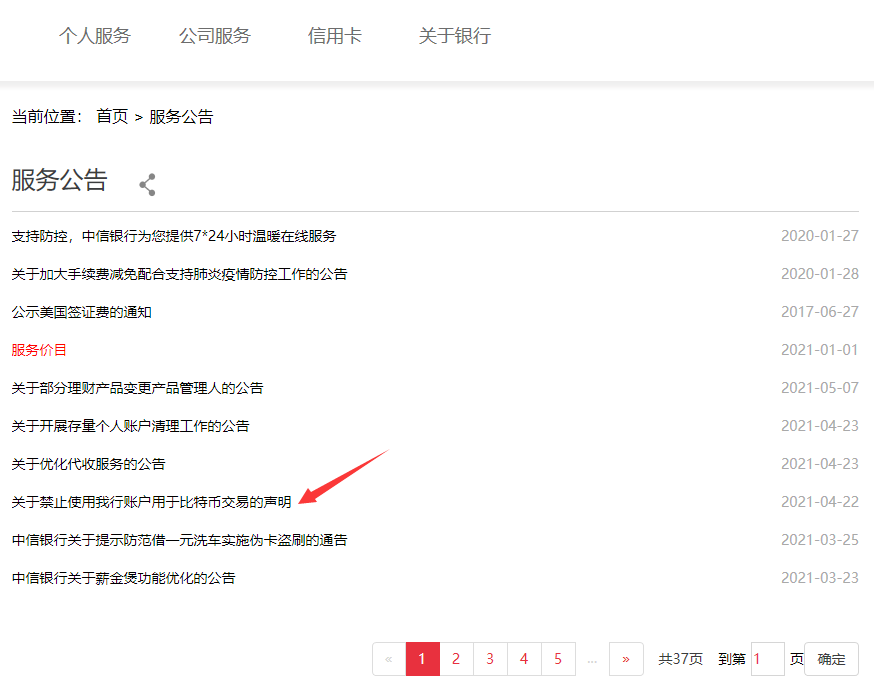Go to pagination page 4
This screenshot has width=874, height=700.
525,659
